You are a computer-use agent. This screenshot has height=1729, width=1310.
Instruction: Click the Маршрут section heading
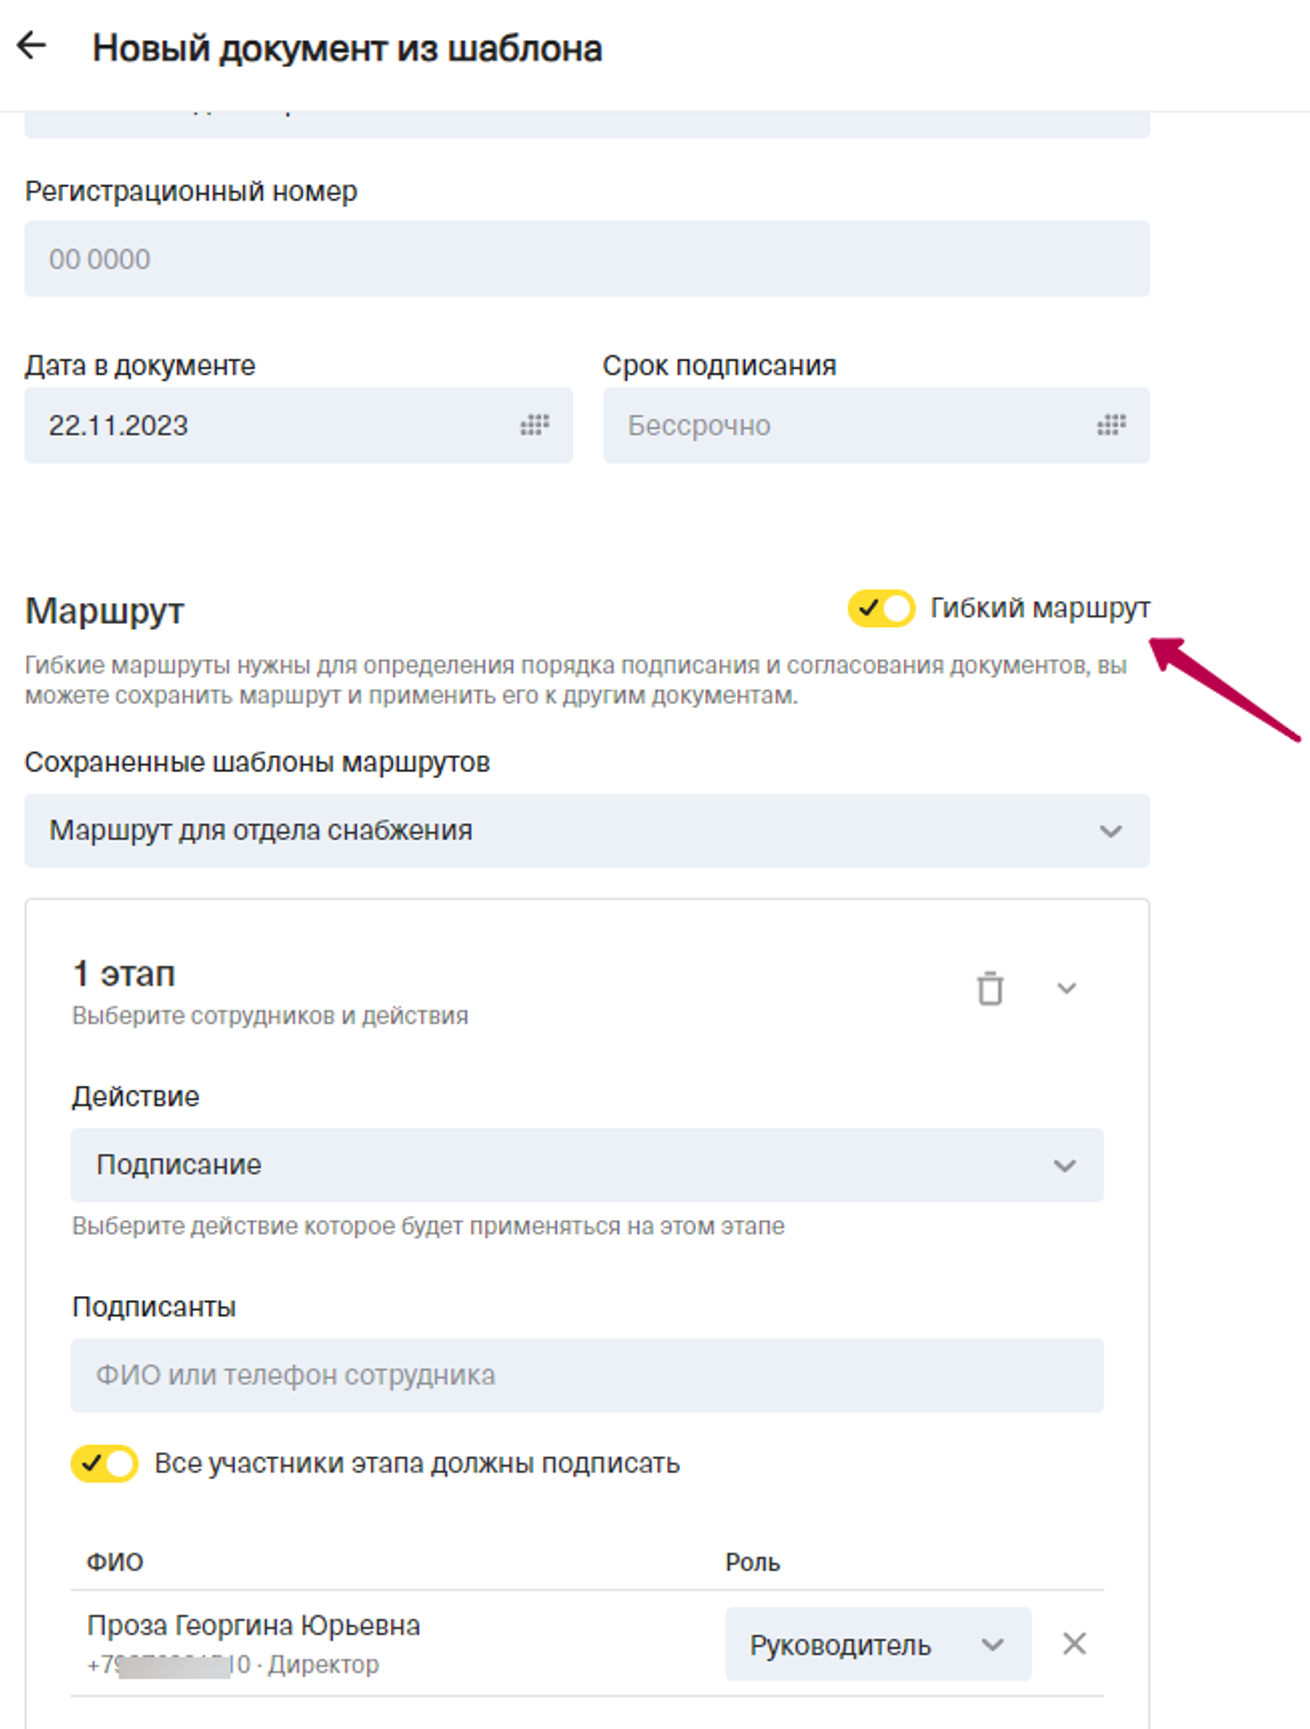[x=105, y=611]
